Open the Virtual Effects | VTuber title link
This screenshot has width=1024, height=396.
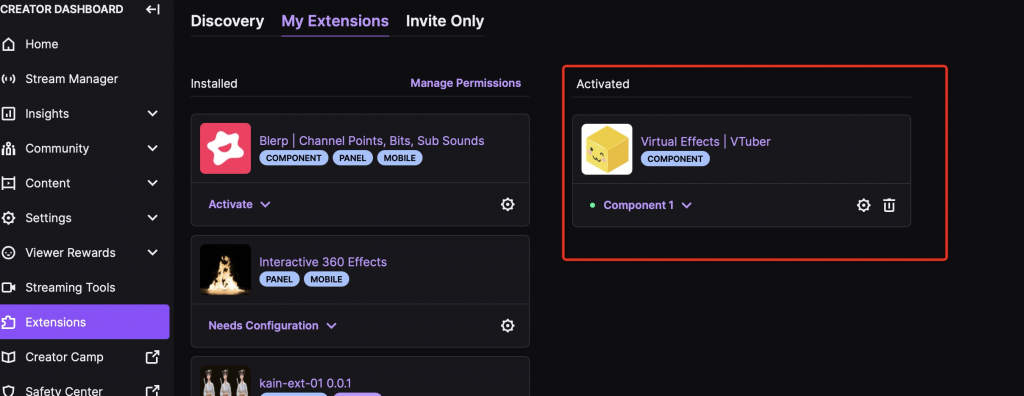point(705,141)
